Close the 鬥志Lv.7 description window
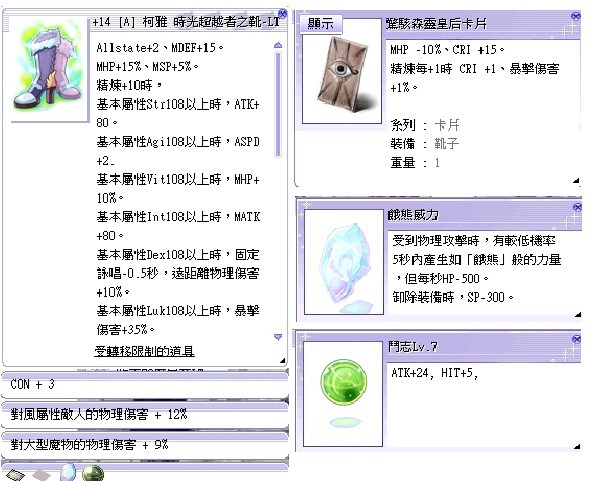Image resolution: width=594 pixels, height=481 pixels. point(576,339)
